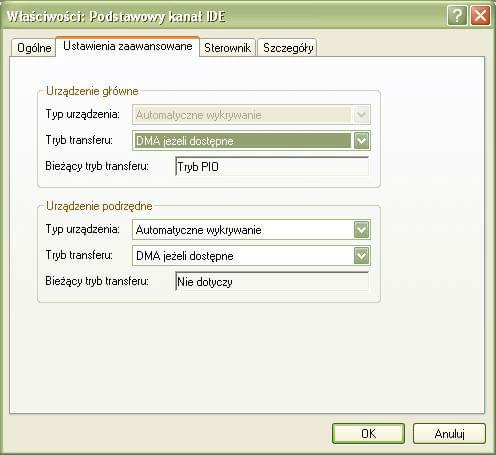This screenshot has height=455, width=496.
Task: Go to the Szczegóły tab
Action: [288, 48]
